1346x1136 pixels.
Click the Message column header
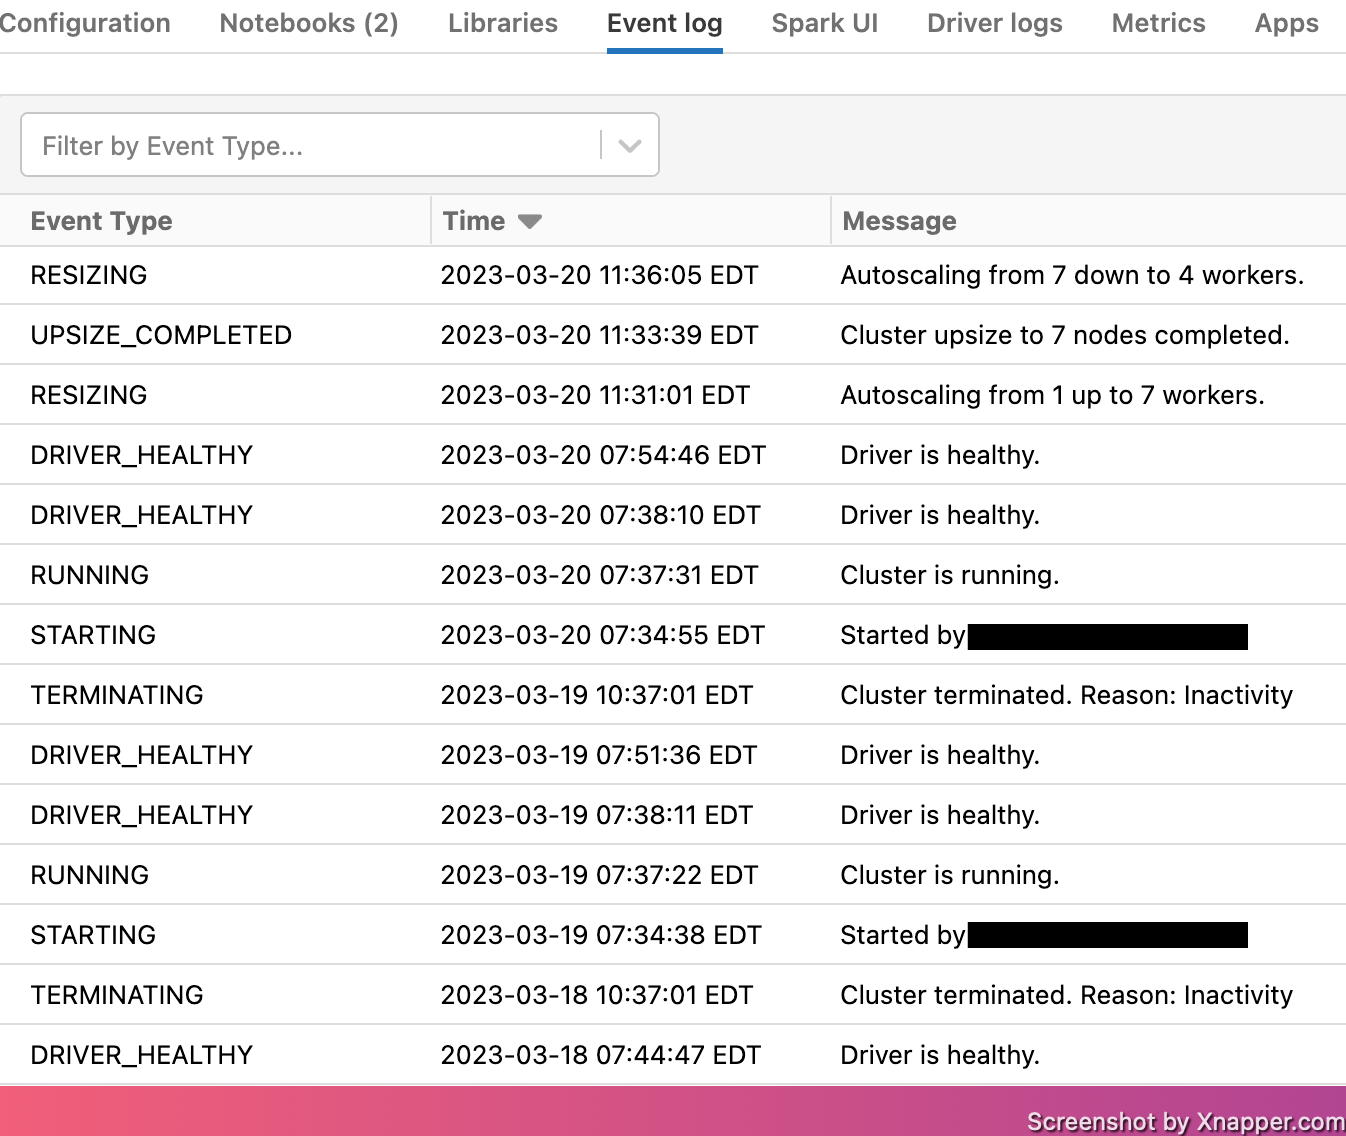[x=898, y=221]
